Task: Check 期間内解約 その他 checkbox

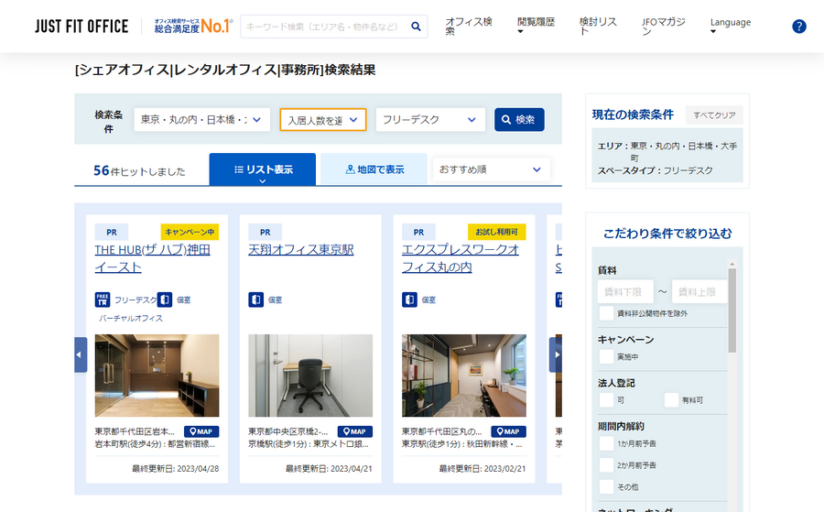Action: (606, 487)
